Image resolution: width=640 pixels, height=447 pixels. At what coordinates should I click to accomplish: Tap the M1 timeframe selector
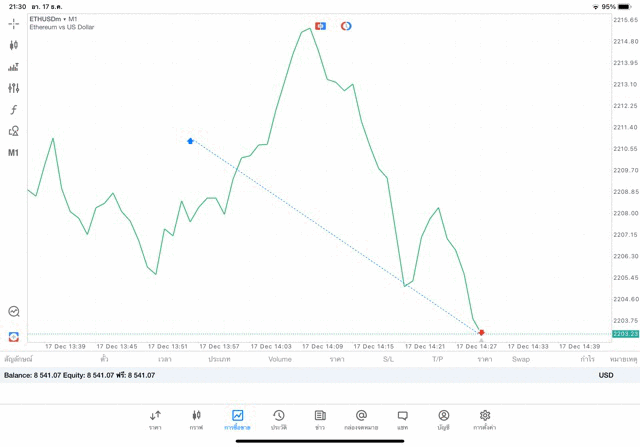[x=13, y=153]
